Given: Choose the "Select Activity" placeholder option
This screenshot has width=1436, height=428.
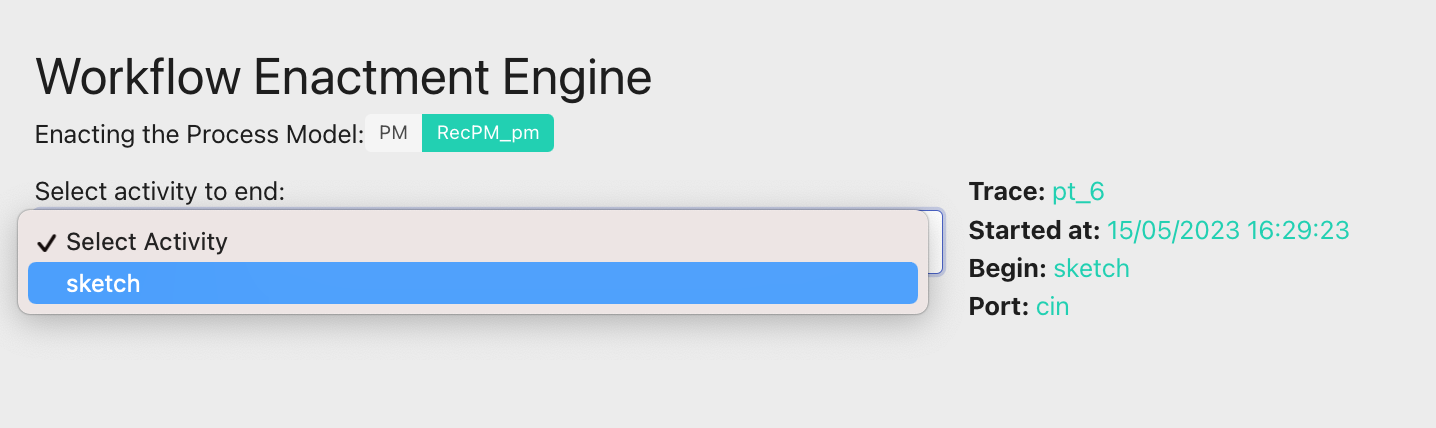Looking at the screenshot, I should pos(146,242).
